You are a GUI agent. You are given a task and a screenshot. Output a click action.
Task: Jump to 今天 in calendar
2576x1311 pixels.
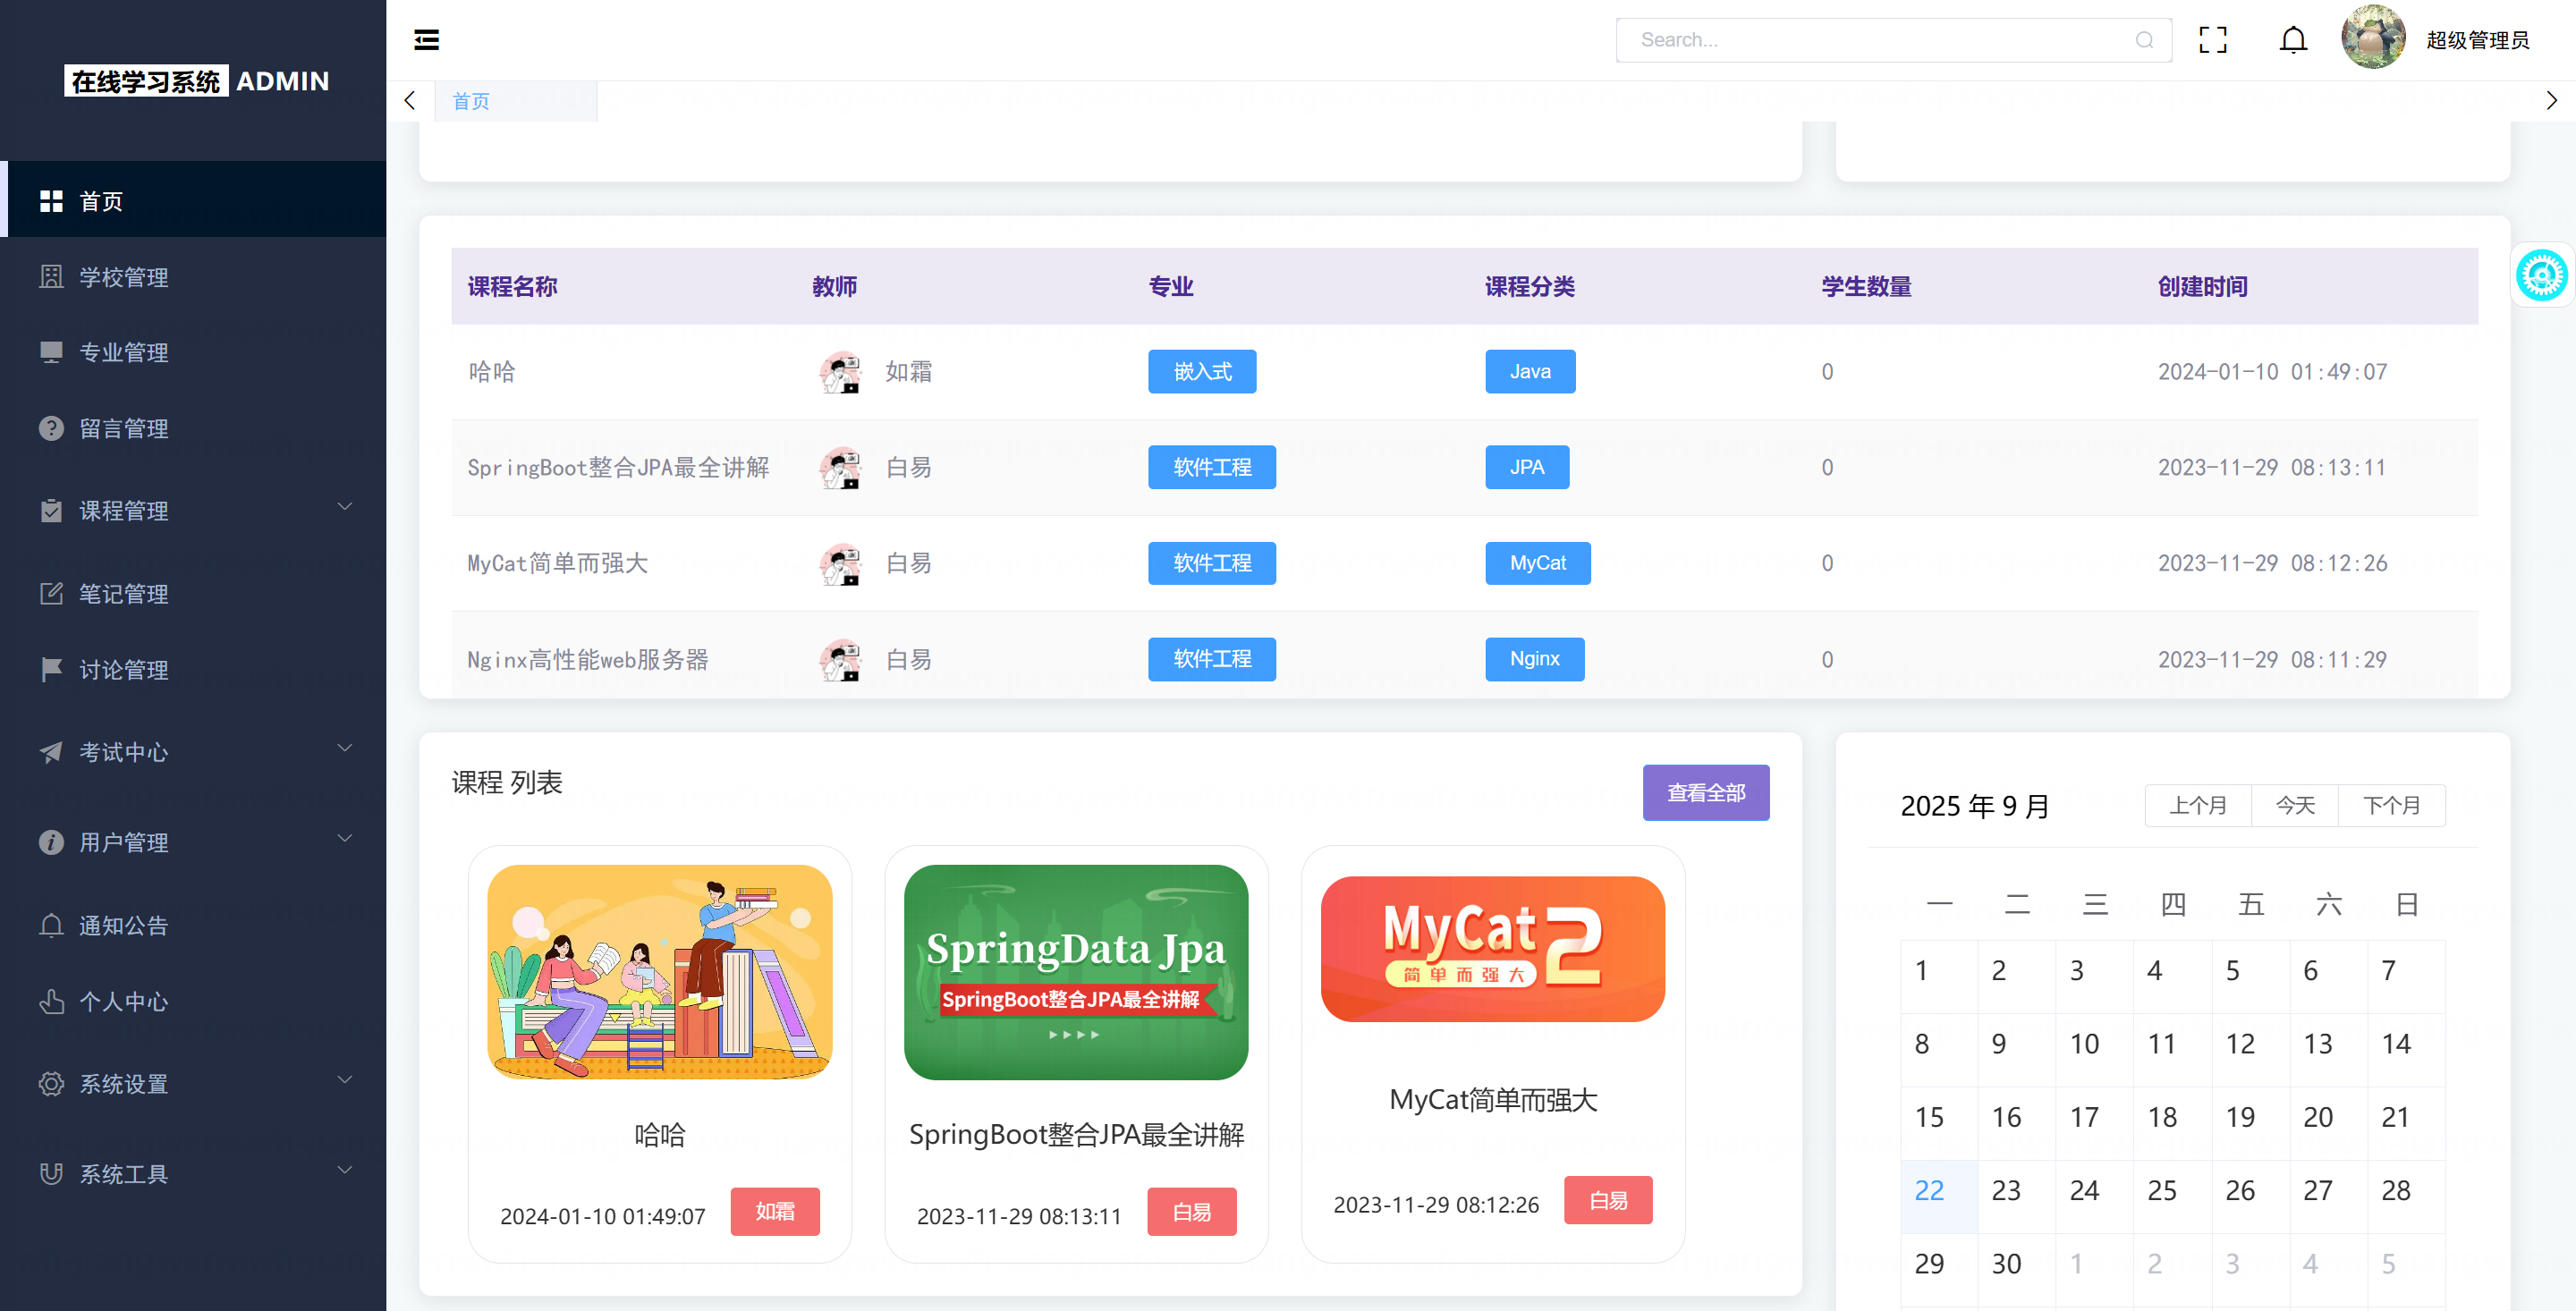click(x=2294, y=806)
